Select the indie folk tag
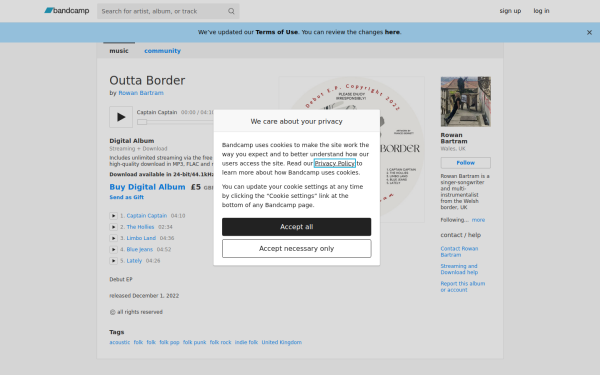The image size is (600, 375). click(x=246, y=342)
